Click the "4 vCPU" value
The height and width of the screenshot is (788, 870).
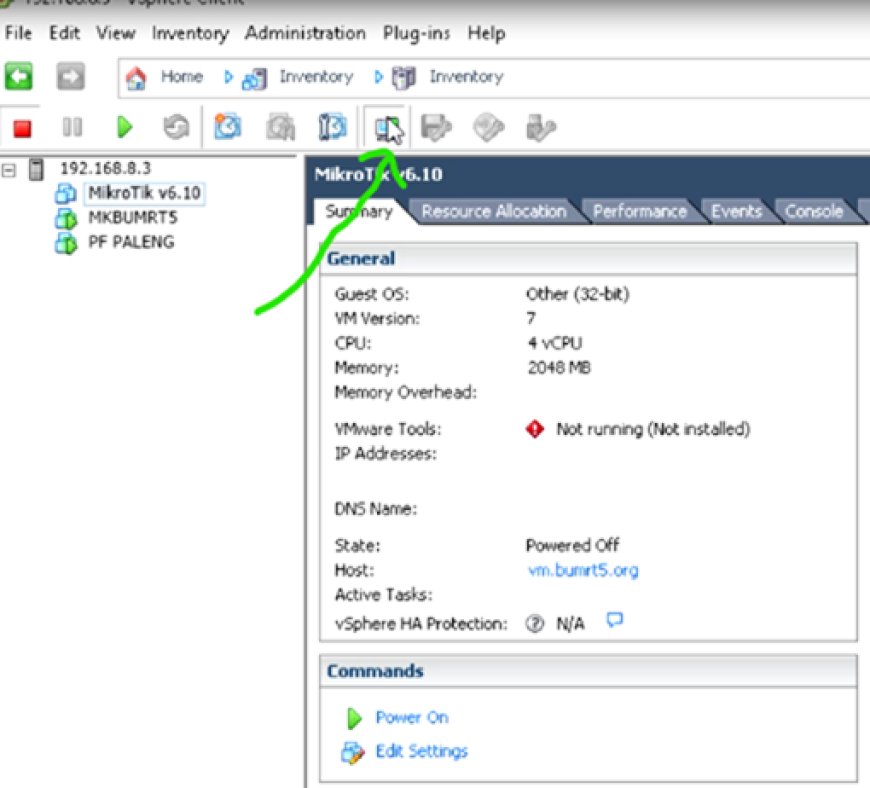(555, 343)
